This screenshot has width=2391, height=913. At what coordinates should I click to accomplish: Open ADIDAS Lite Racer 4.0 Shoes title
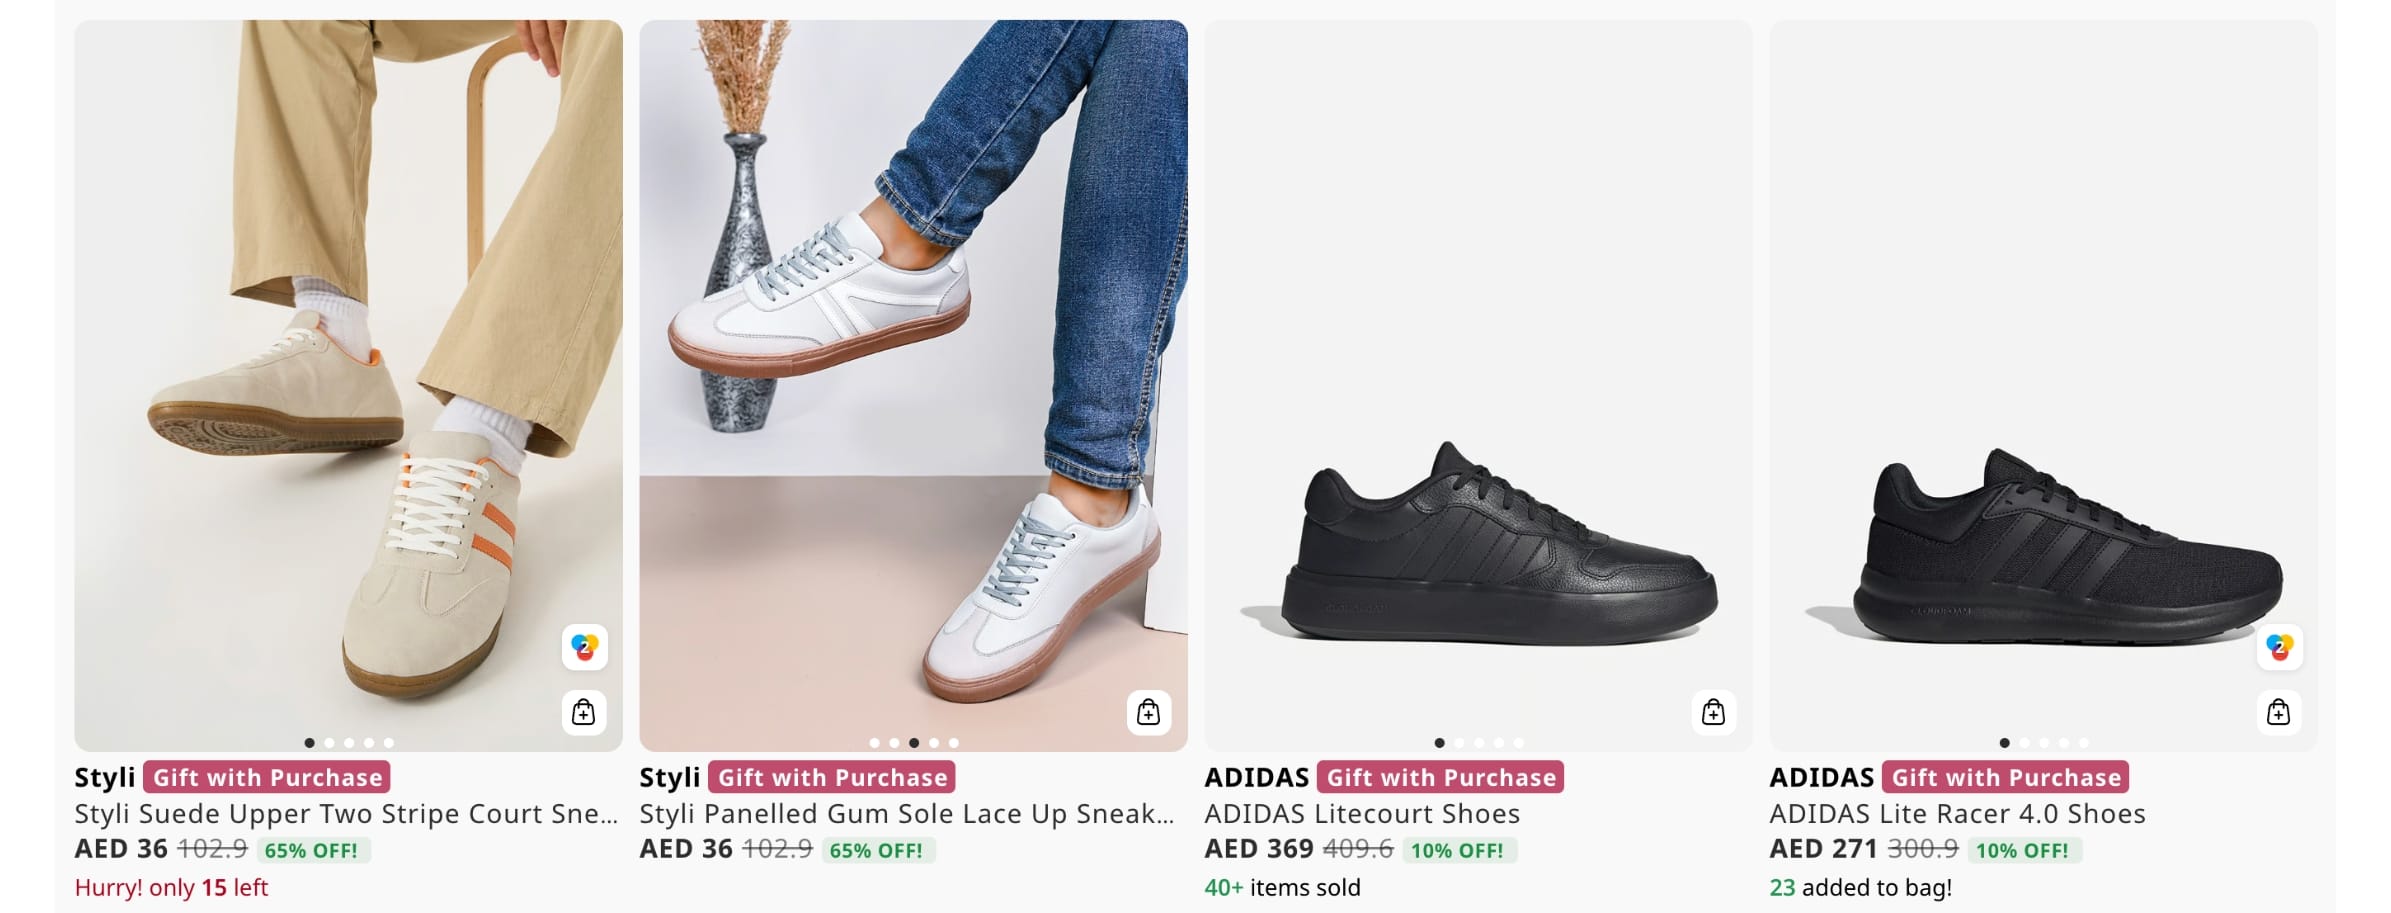click(1957, 814)
